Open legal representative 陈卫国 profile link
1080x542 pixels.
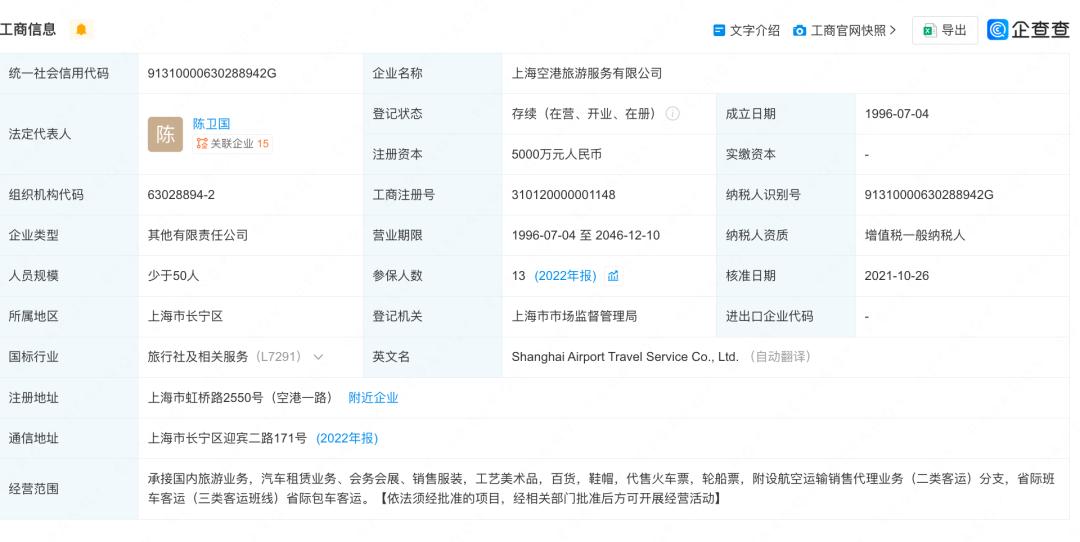coord(211,124)
